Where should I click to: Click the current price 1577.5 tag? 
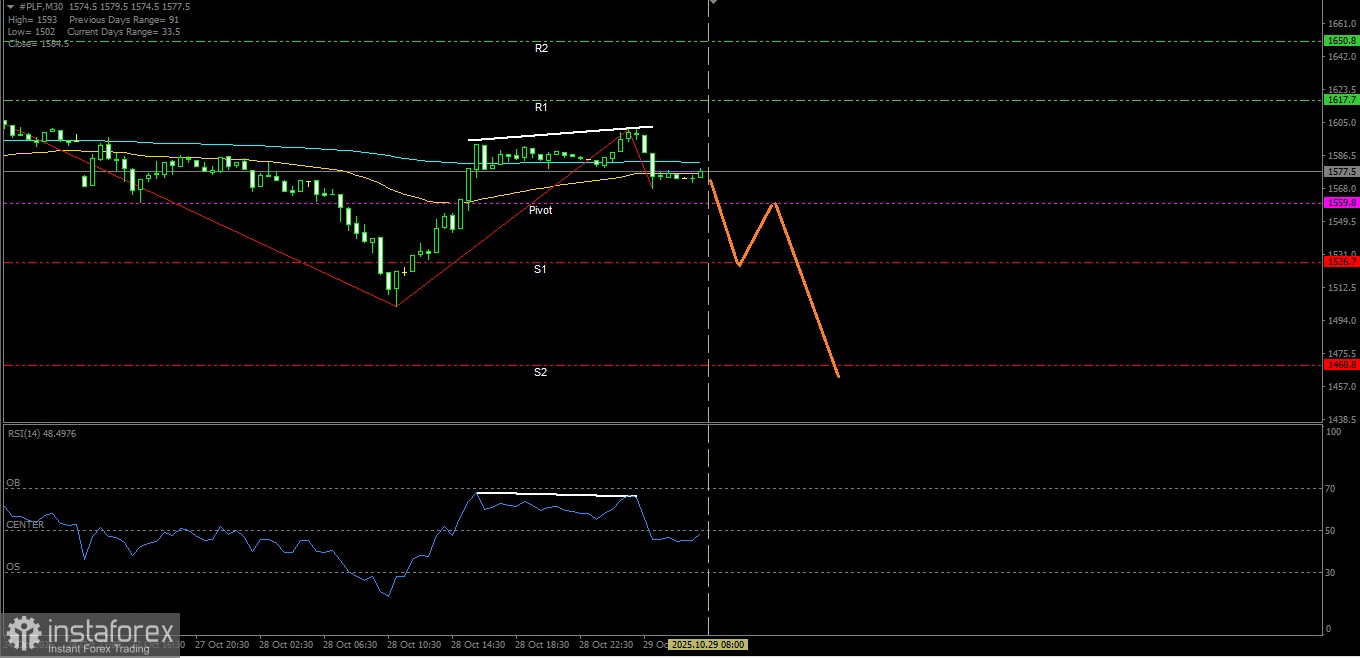tap(1340, 172)
